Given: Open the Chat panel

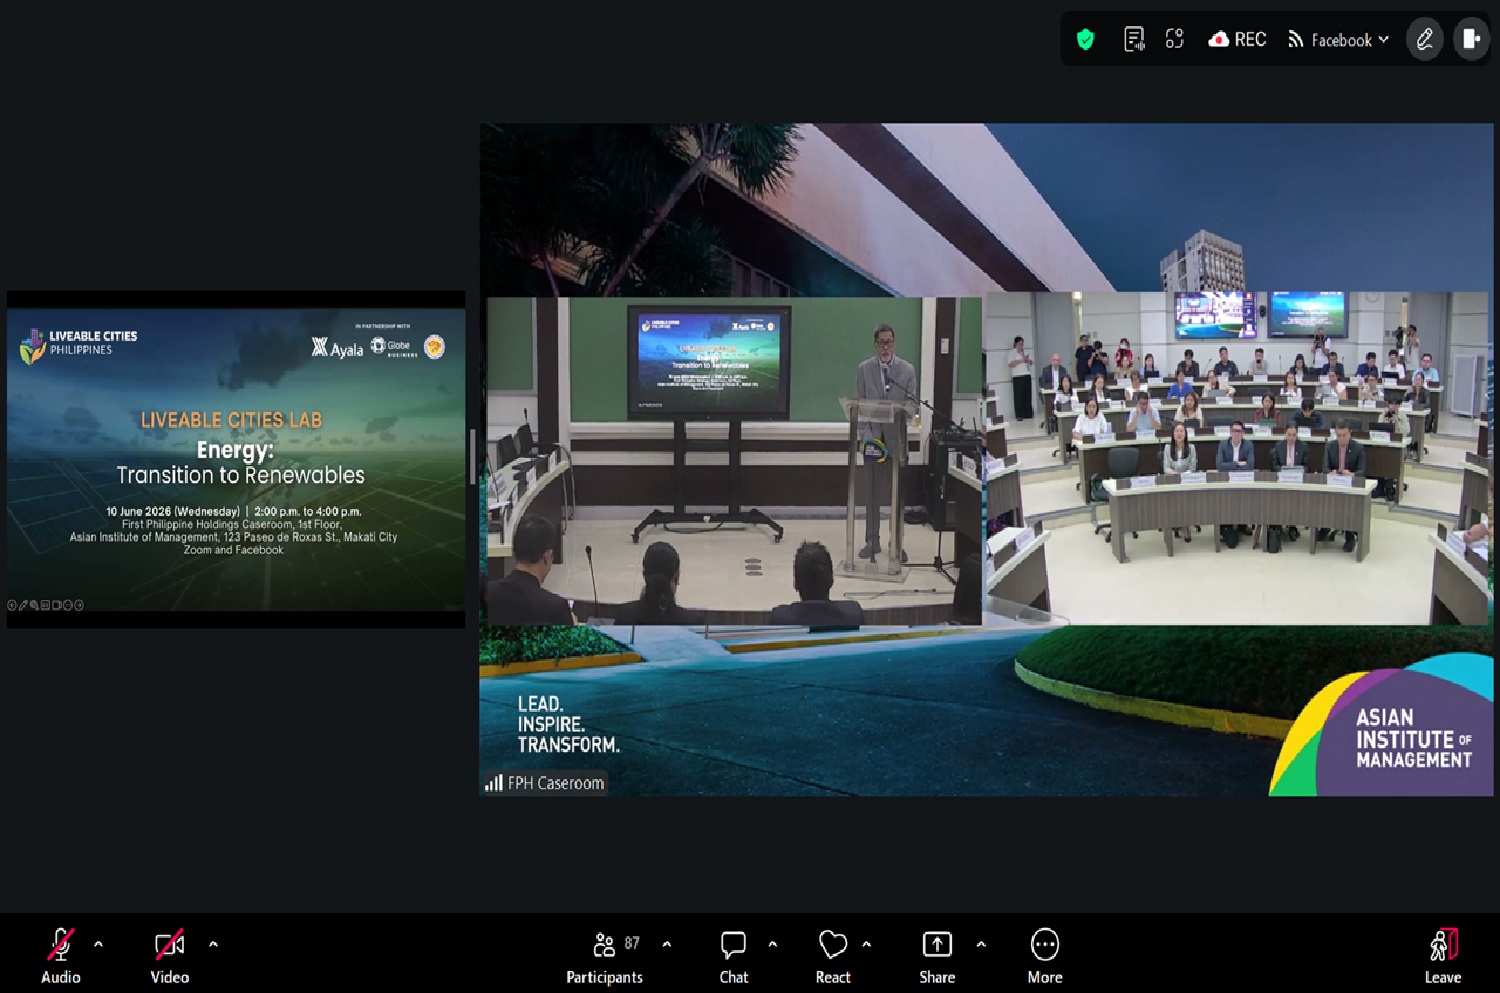Looking at the screenshot, I should (733, 957).
